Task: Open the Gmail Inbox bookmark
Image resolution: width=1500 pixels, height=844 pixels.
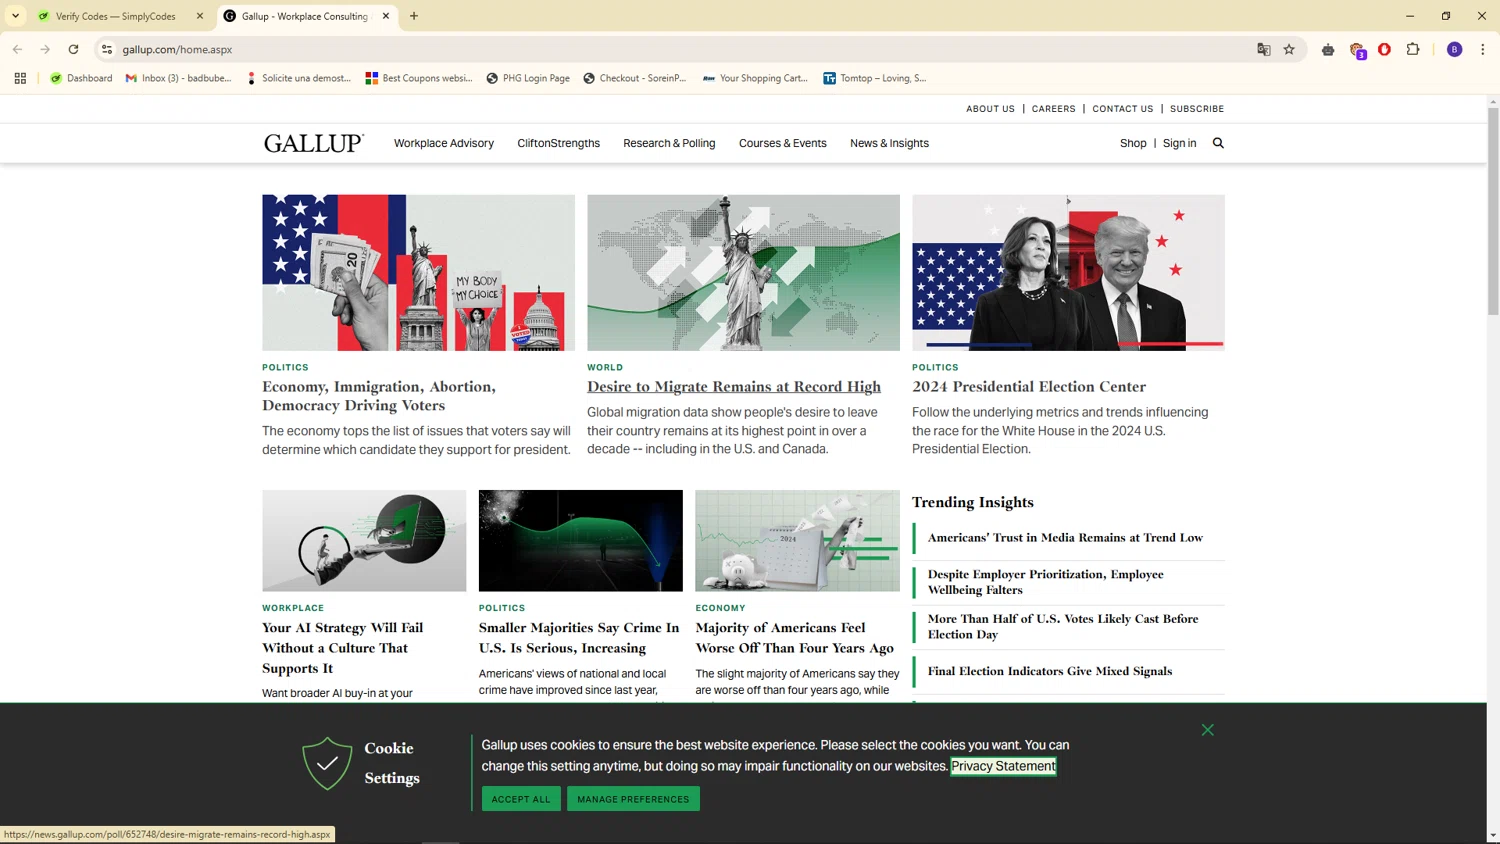Action: tap(178, 78)
